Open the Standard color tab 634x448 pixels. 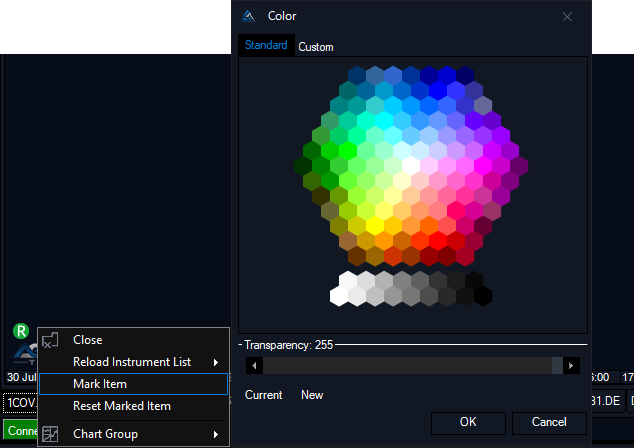coord(266,46)
